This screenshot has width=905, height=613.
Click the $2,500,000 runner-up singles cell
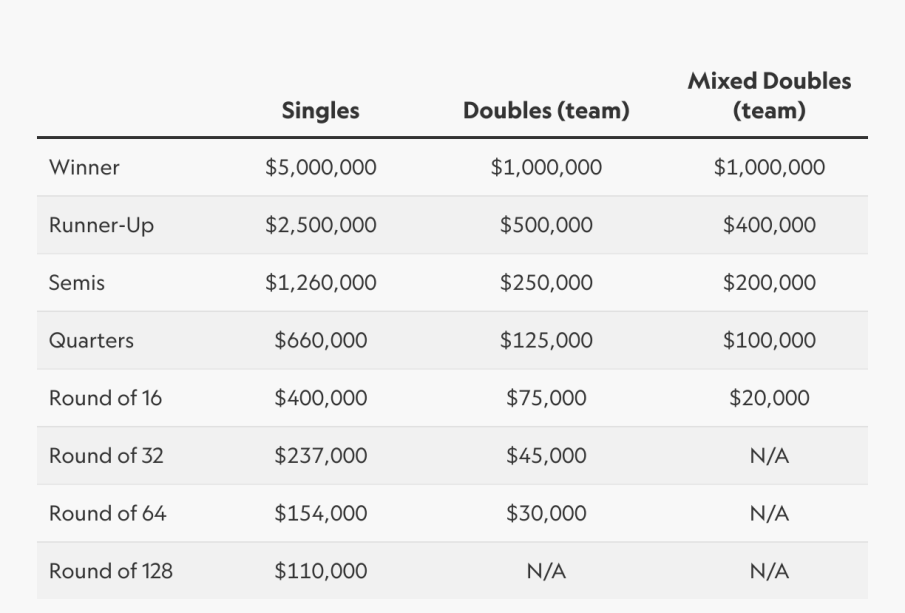[x=321, y=225]
